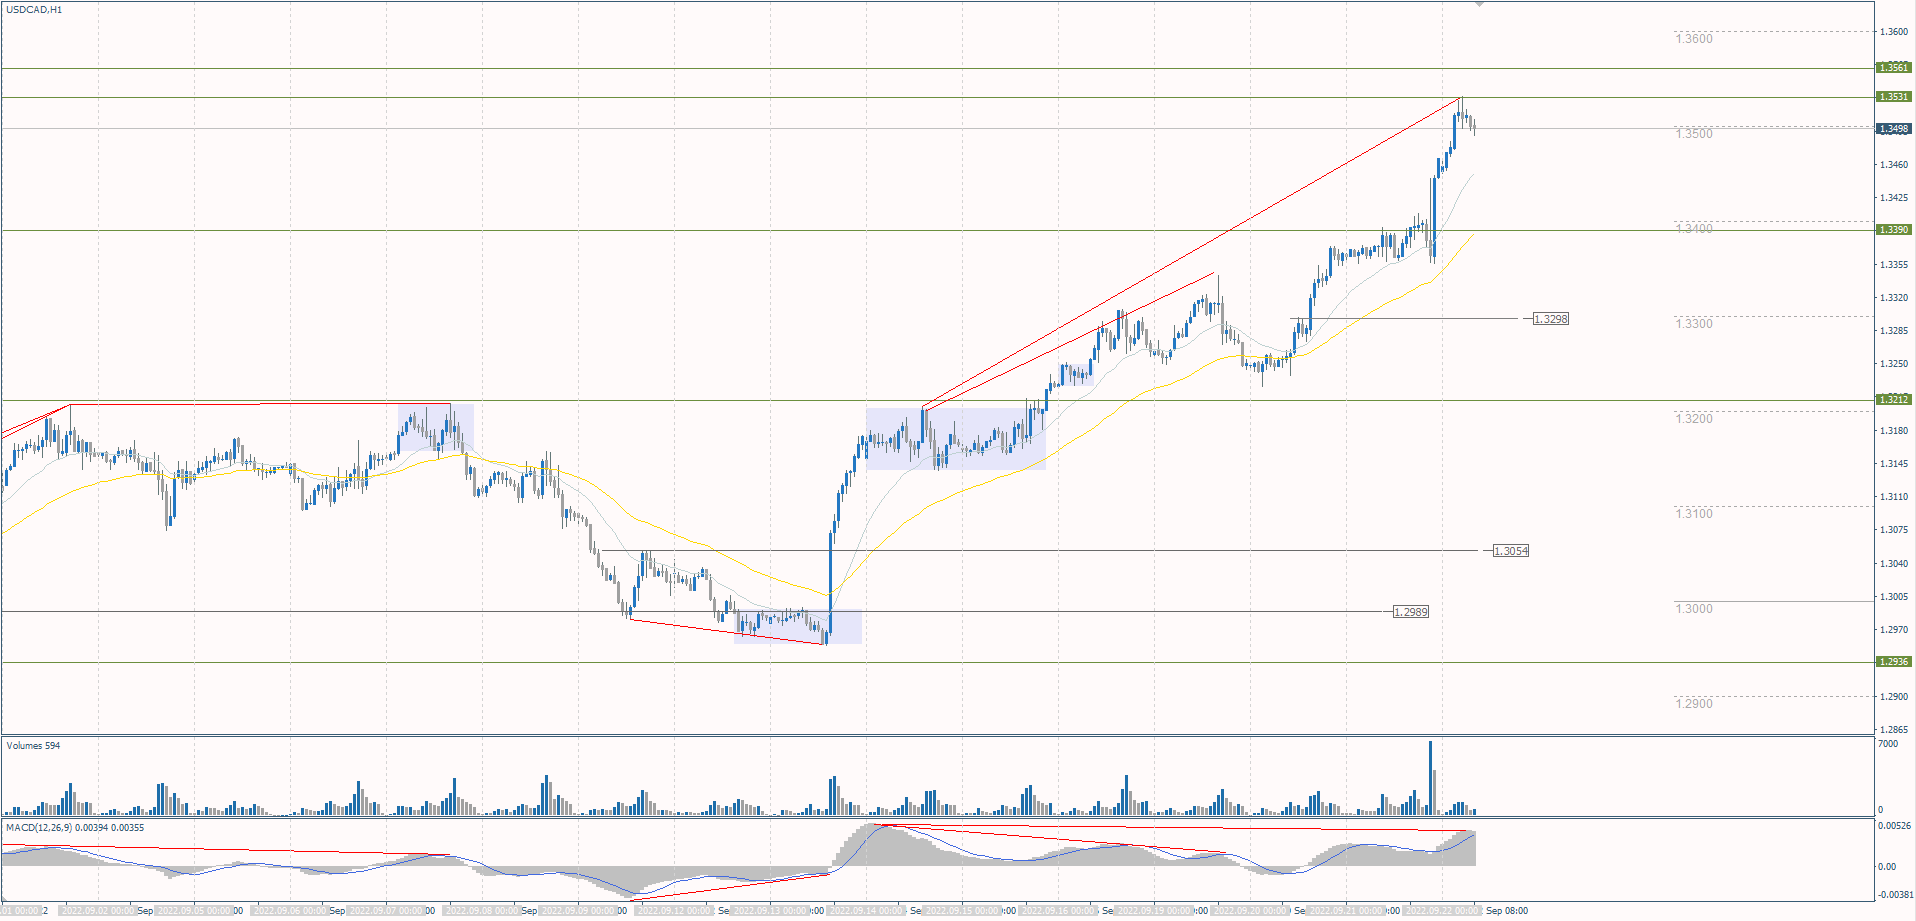Click the large grey 1.3300 round-level label
Viewport: 1916px width, 921px height.
pos(1694,324)
